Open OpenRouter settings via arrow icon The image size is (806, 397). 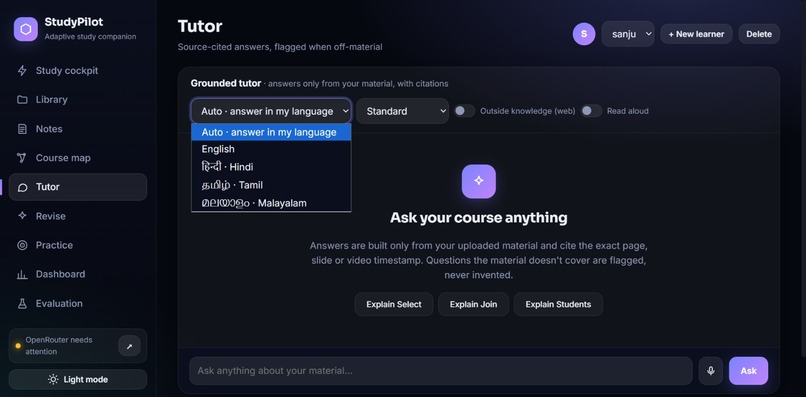[129, 346]
